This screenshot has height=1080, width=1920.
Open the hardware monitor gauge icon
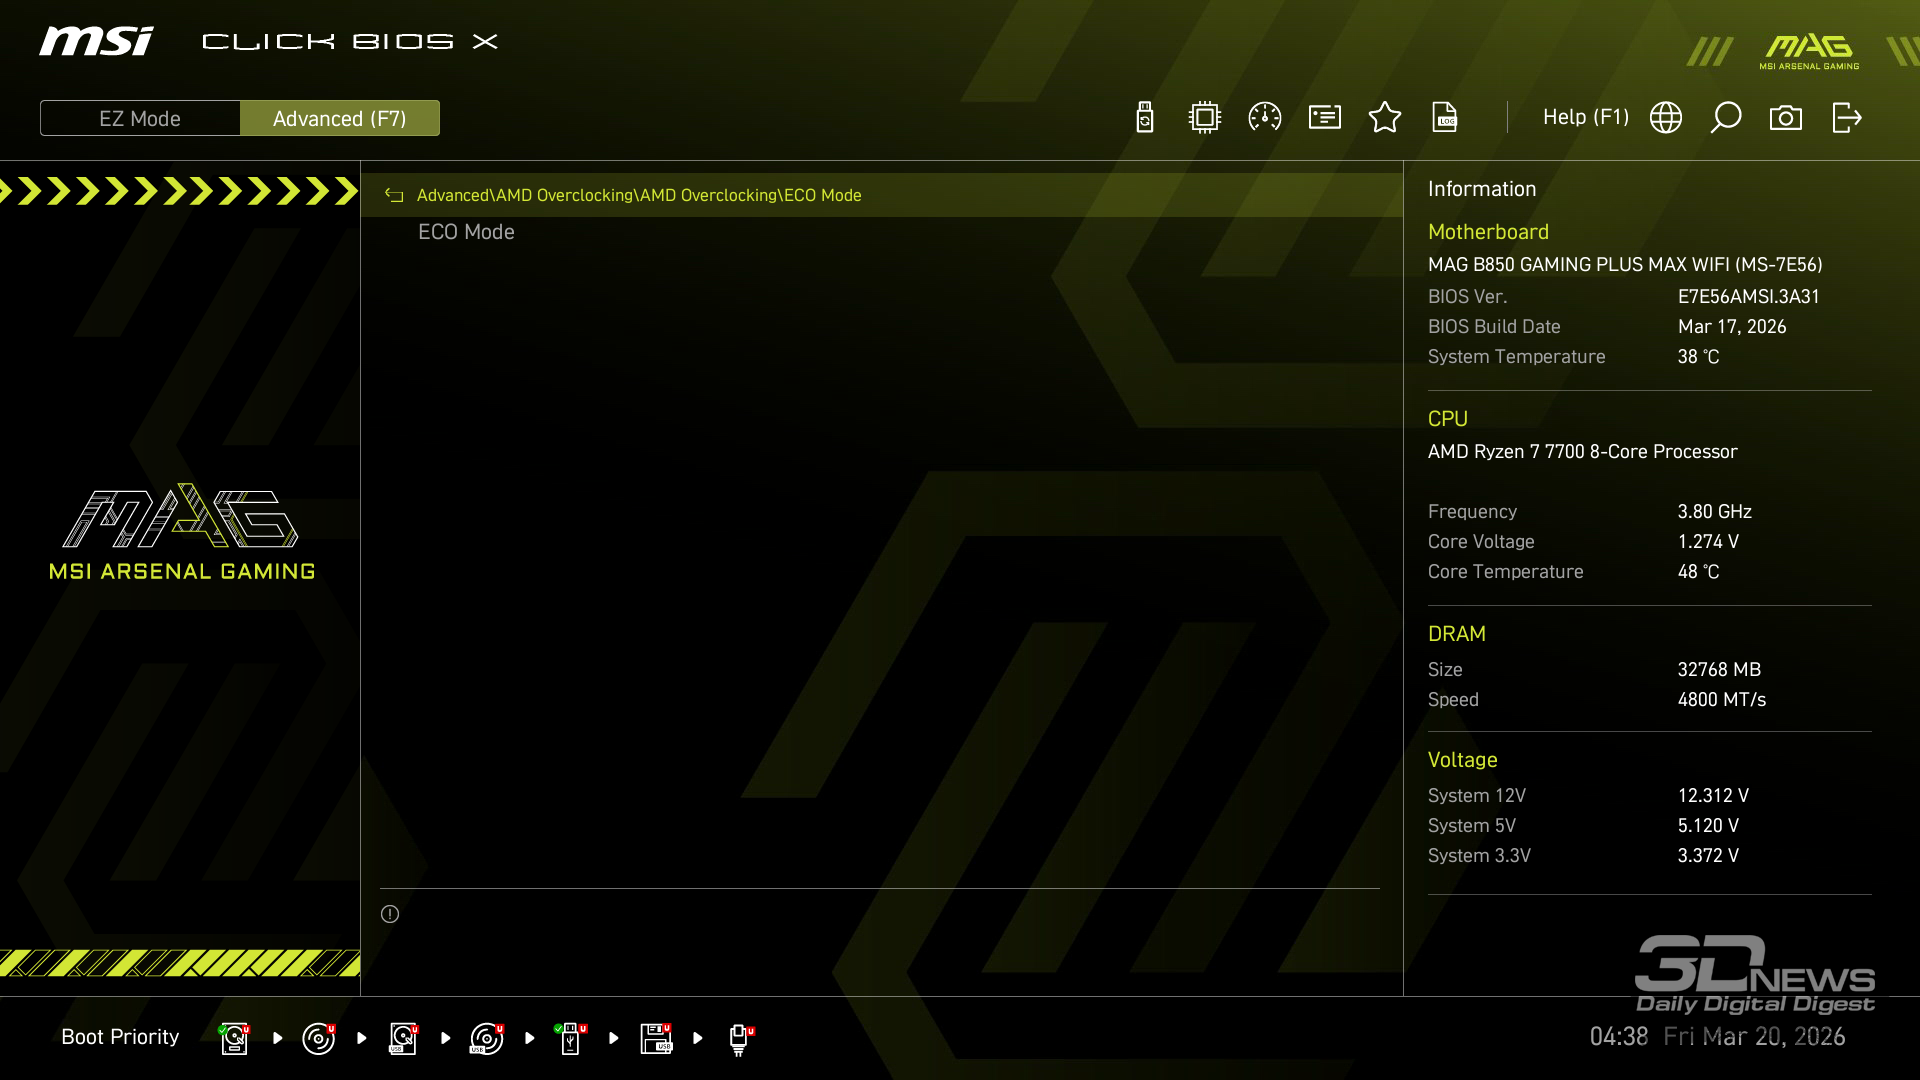[1265, 118]
